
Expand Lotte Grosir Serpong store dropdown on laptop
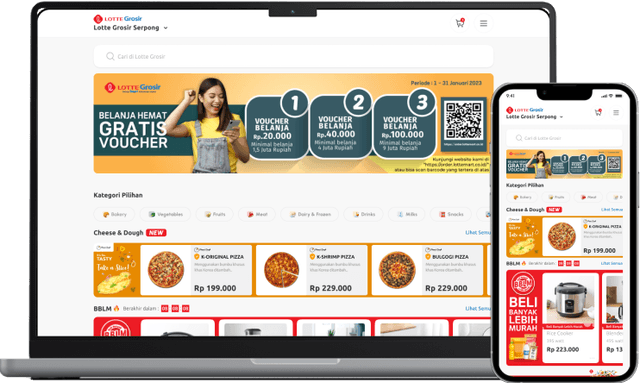click(x=131, y=28)
